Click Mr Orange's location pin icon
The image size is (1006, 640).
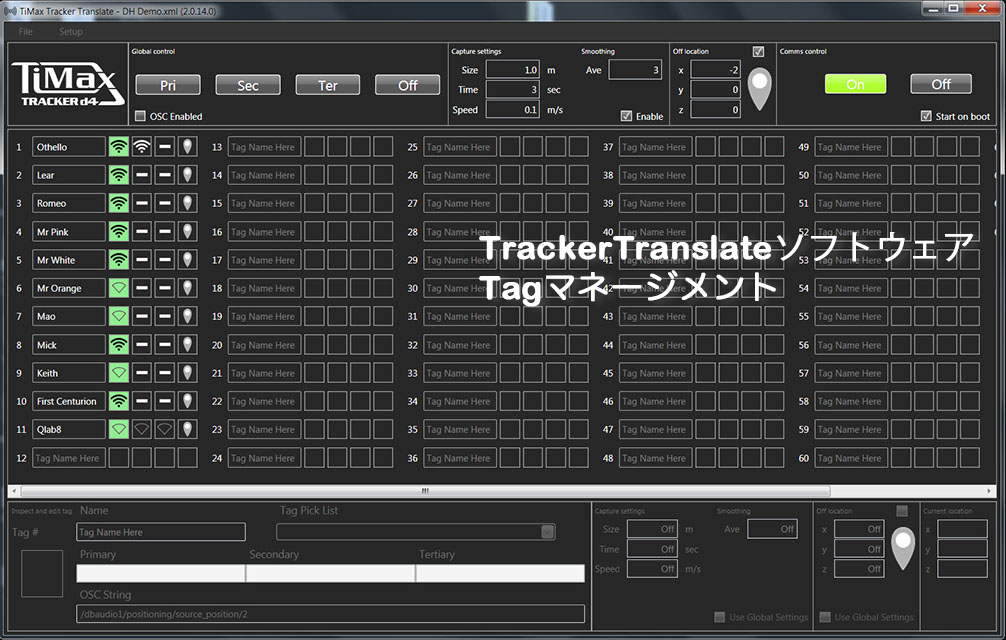point(187,288)
